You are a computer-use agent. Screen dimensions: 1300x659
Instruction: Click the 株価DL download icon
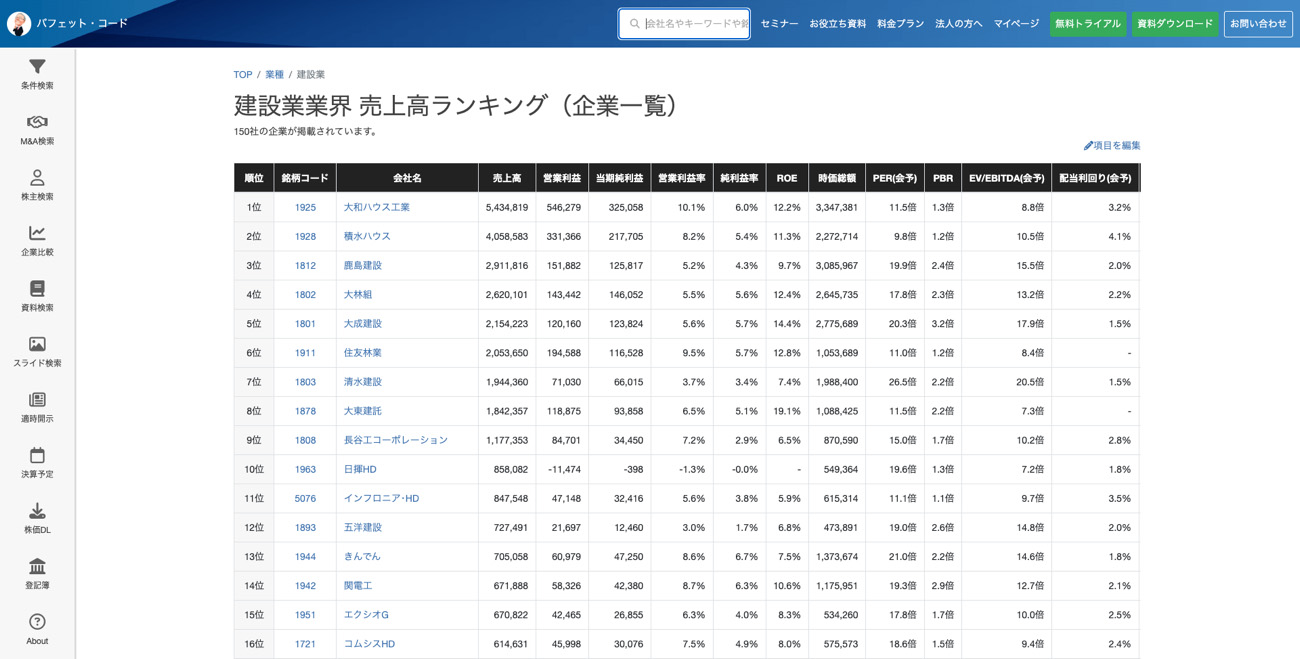coord(37,511)
